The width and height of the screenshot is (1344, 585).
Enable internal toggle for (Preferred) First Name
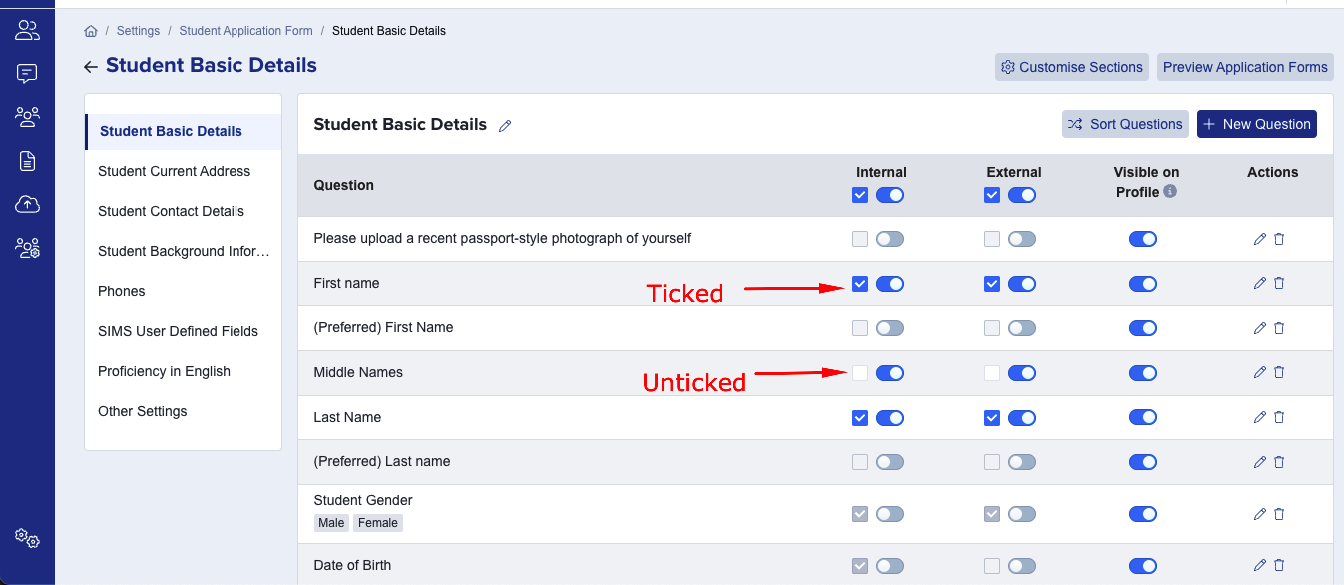[x=890, y=328]
